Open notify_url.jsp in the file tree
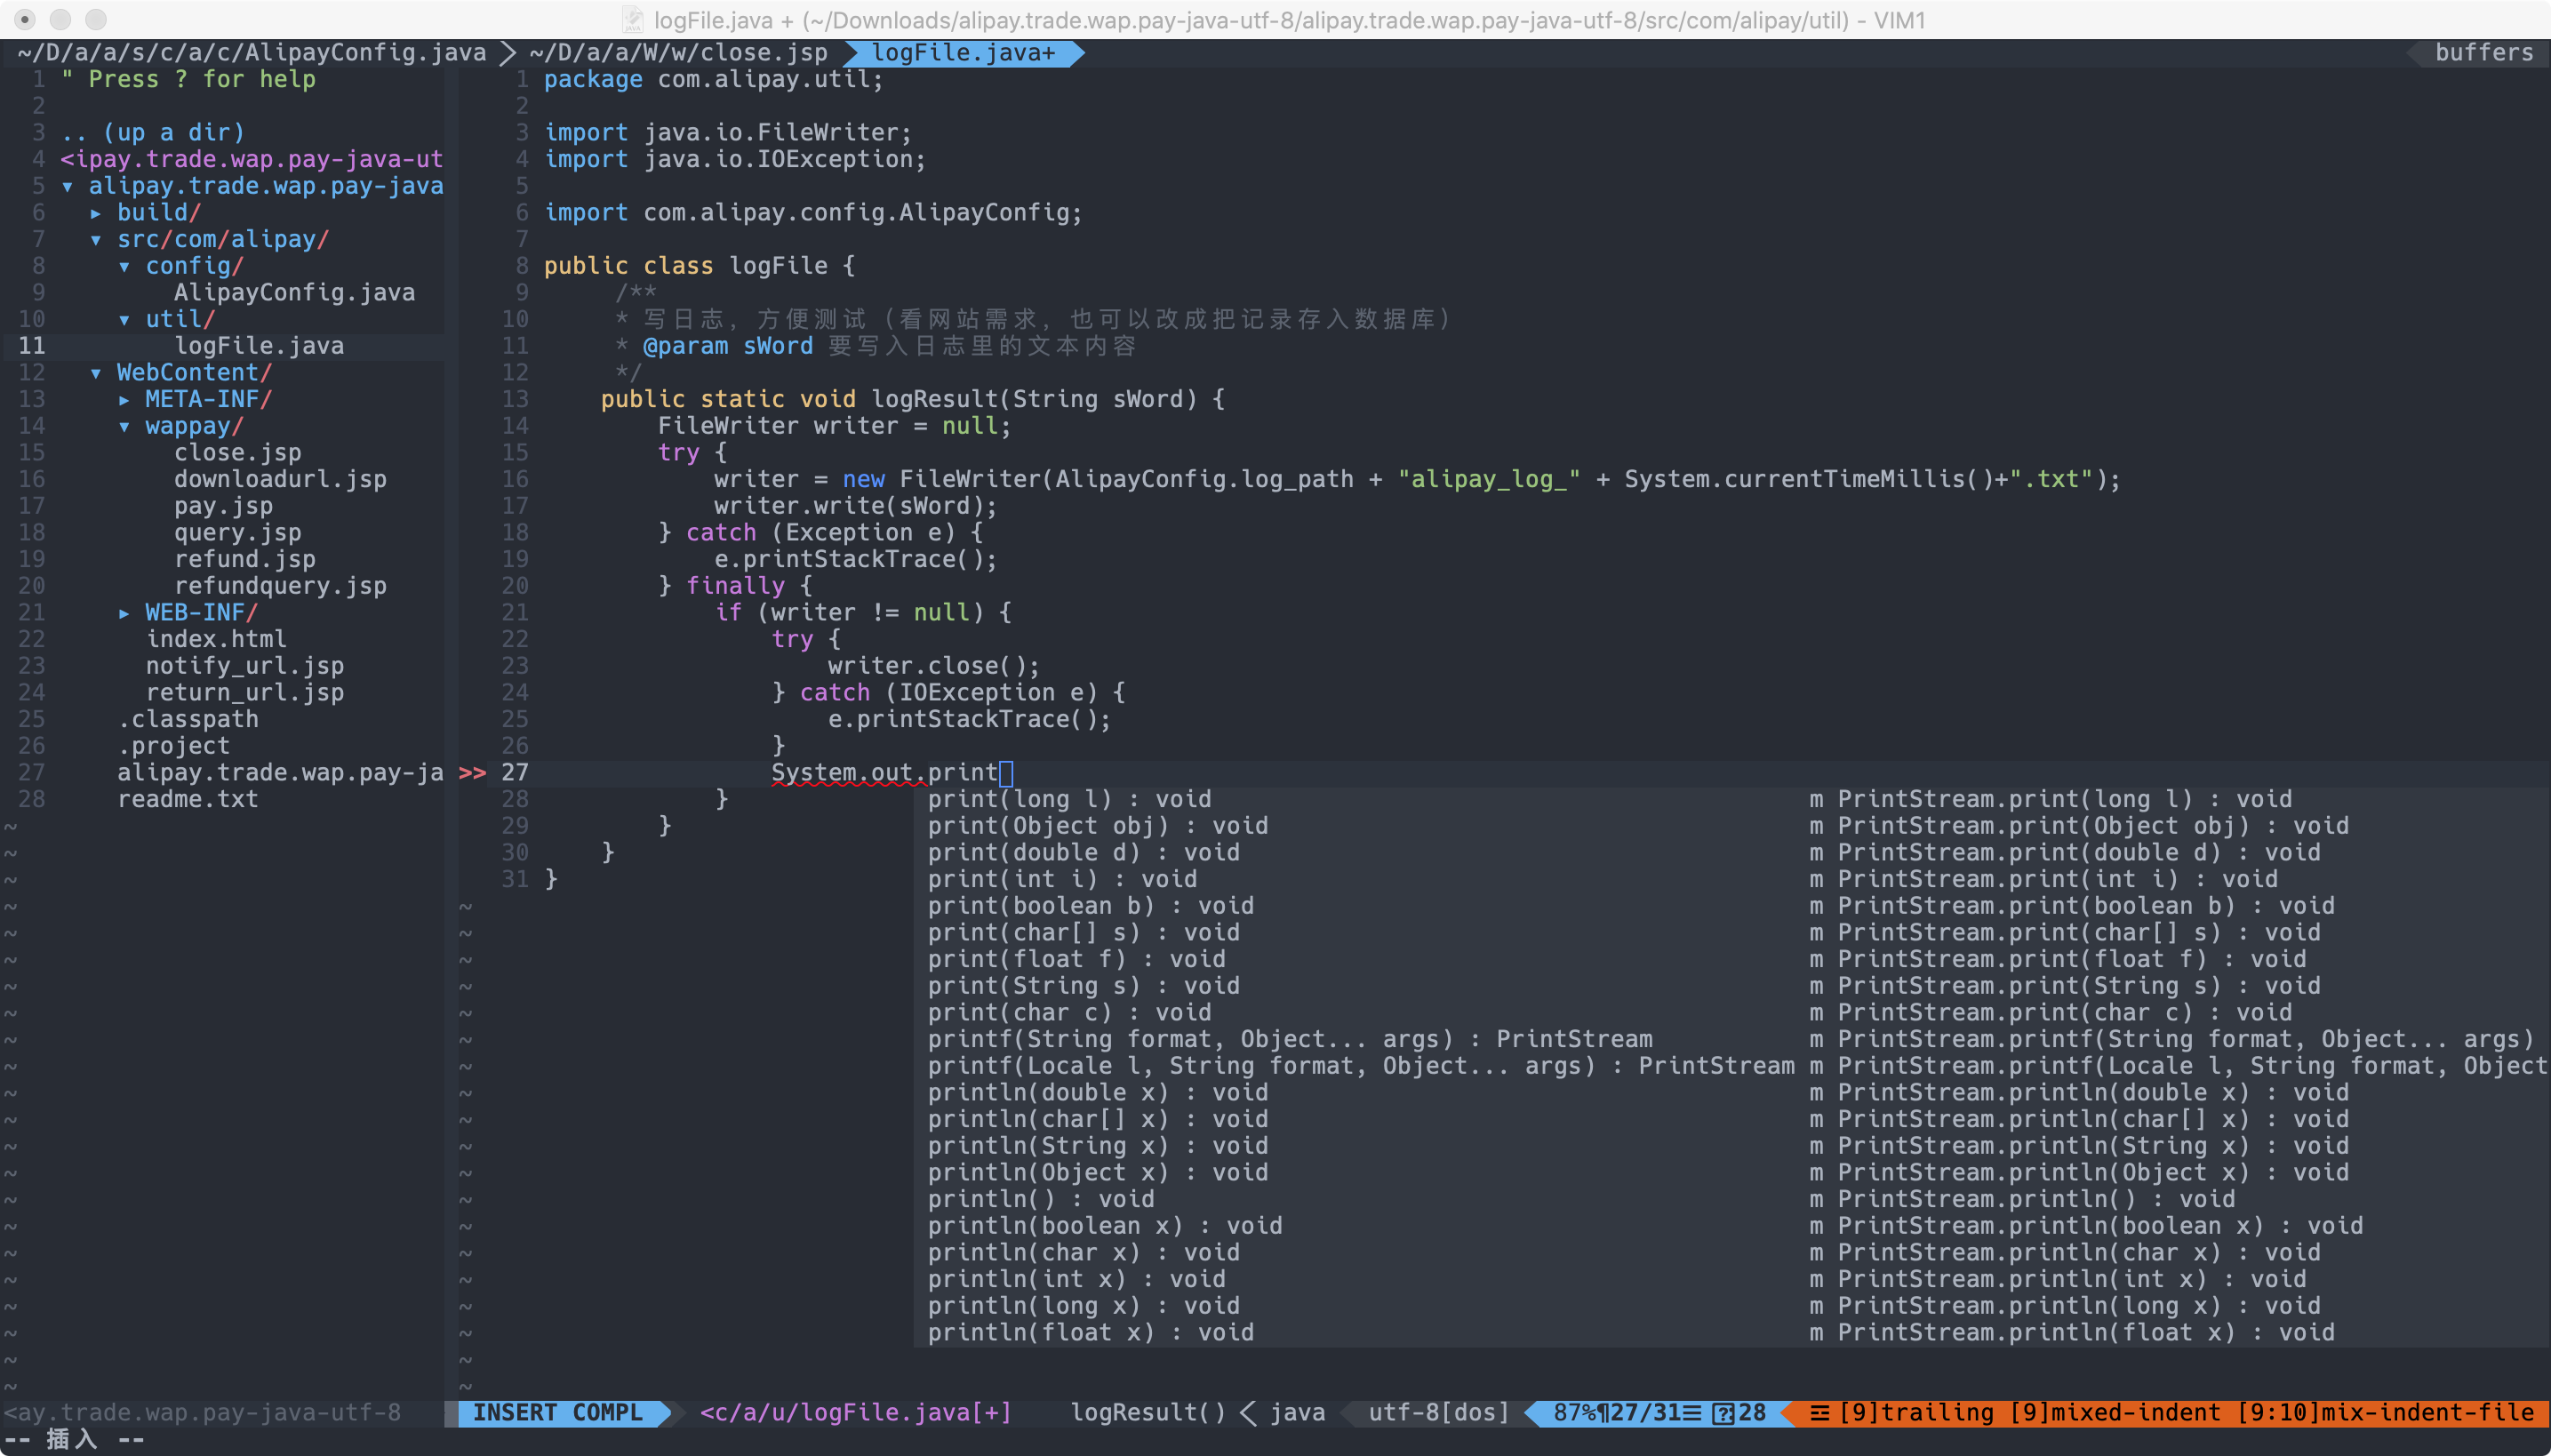The height and width of the screenshot is (1456, 2551). click(245, 666)
